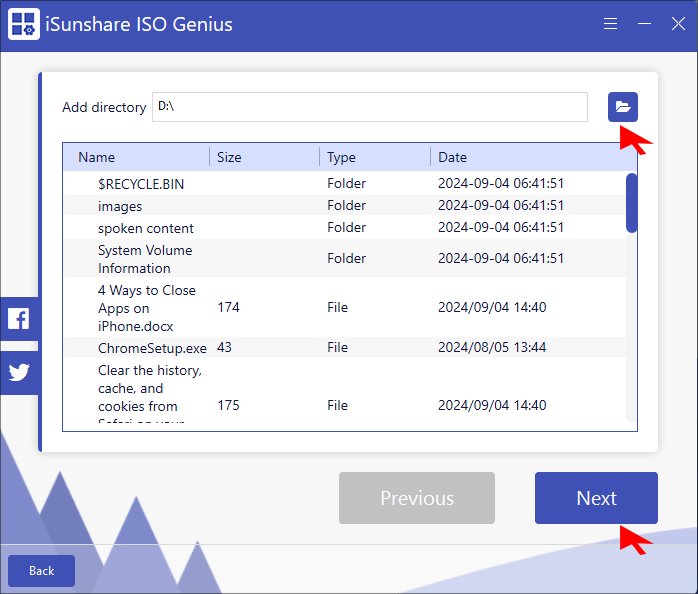Viewport: 698px width, 594px height.
Task: Sort list by Name column header
Action: coord(97,157)
